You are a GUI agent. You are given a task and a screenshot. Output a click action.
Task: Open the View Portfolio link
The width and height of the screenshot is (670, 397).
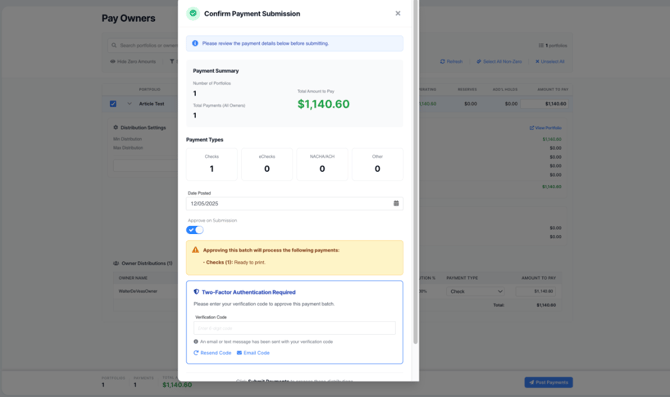[x=546, y=128]
